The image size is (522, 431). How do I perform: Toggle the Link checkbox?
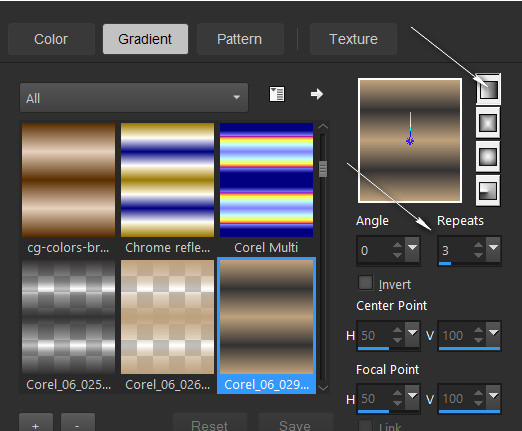pos(365,426)
